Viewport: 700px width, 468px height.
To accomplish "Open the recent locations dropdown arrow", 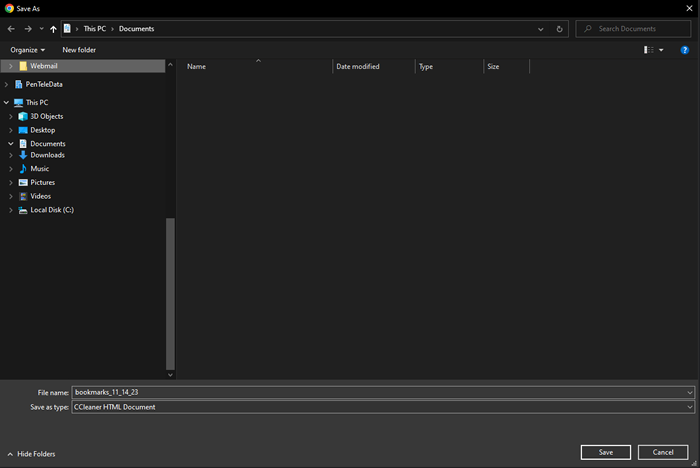I will point(42,29).
